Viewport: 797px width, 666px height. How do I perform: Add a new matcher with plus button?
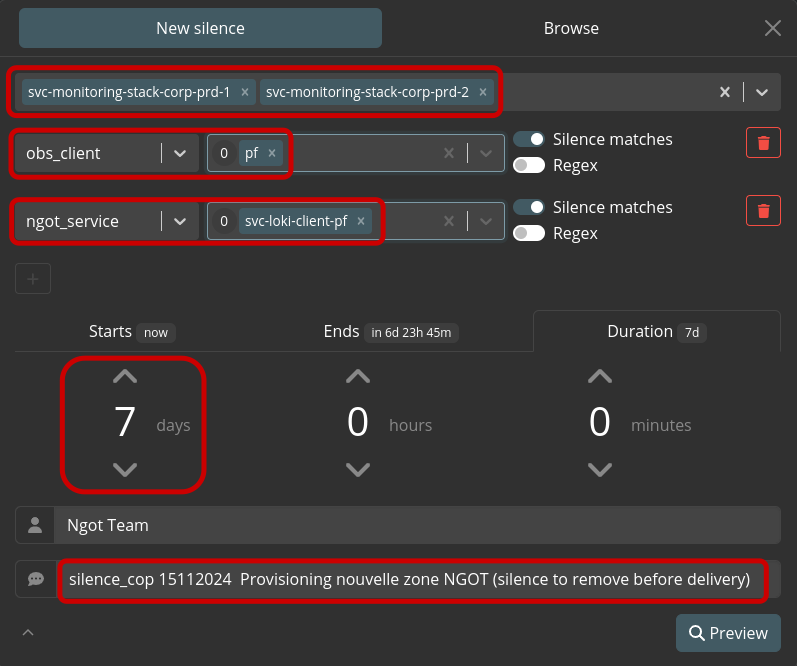click(33, 279)
